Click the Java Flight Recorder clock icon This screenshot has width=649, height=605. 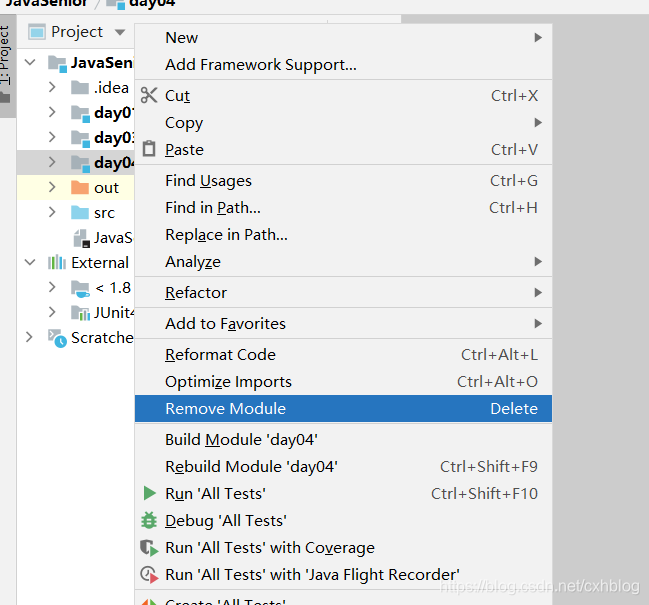(149, 574)
